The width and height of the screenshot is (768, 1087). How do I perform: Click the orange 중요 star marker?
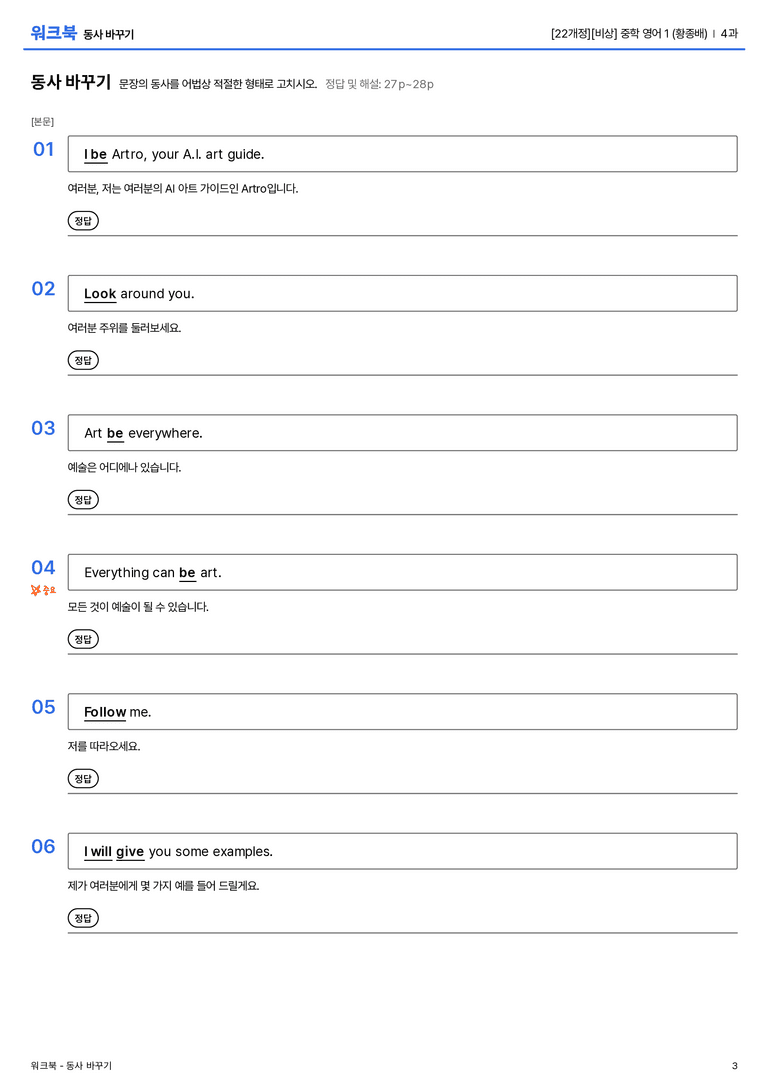pos(43,591)
